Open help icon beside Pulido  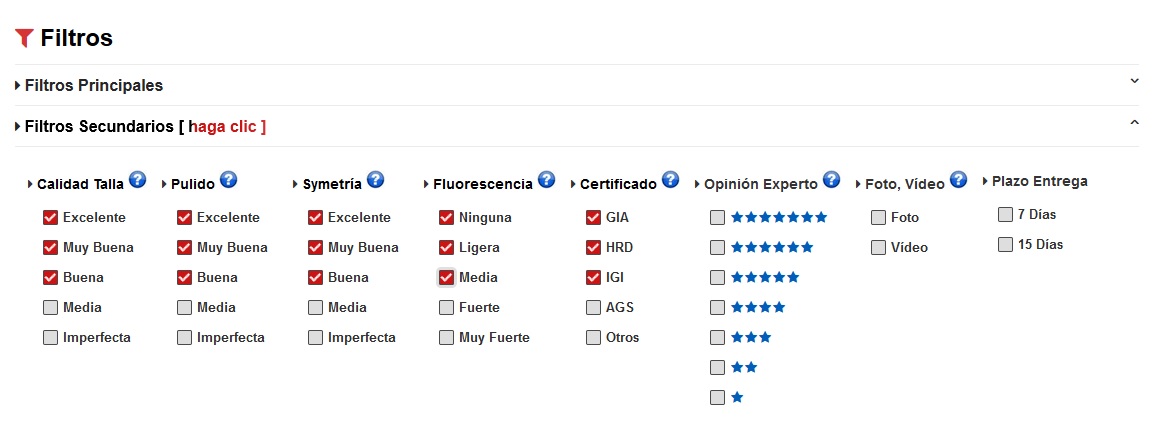click(x=228, y=180)
